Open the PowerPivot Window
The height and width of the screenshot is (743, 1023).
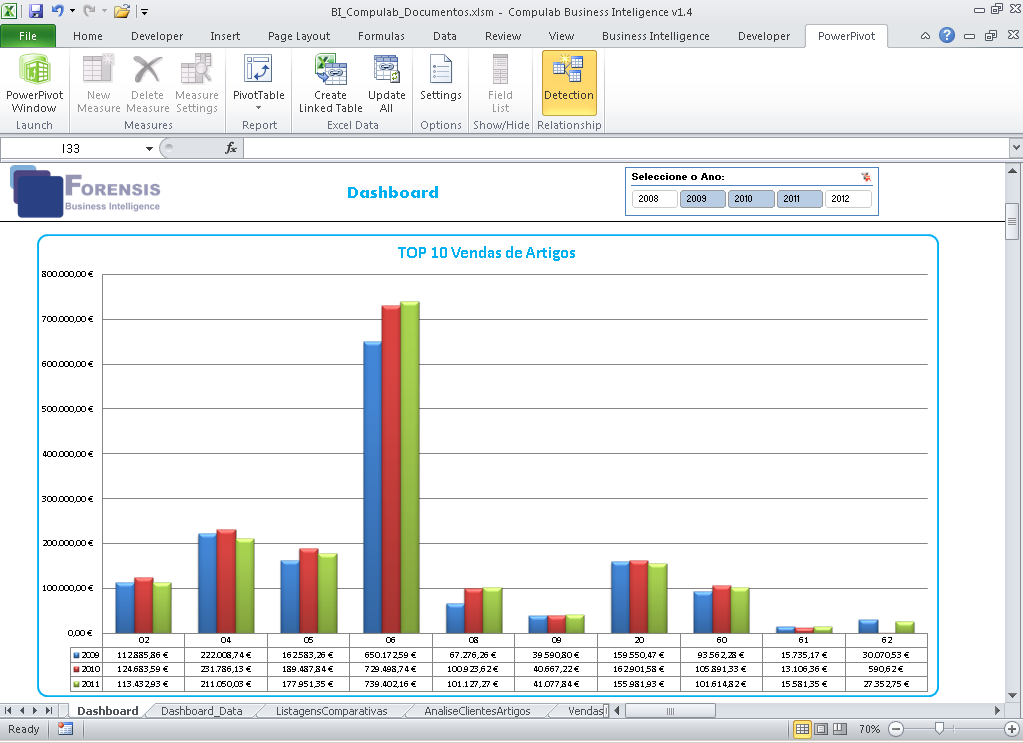pyautogui.click(x=34, y=83)
